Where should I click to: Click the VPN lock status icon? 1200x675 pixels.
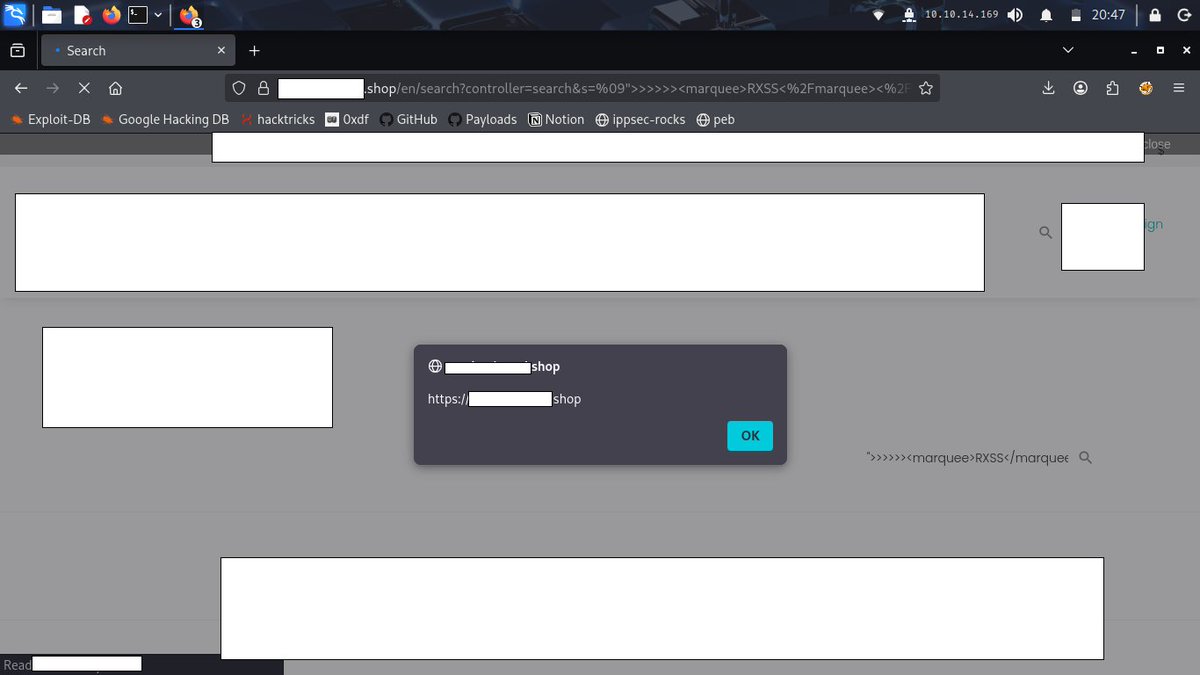[909, 15]
